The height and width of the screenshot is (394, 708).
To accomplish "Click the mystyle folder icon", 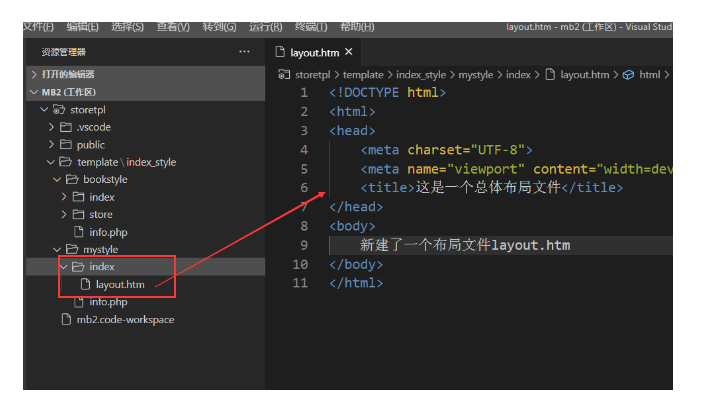I will pyautogui.click(x=72, y=249).
